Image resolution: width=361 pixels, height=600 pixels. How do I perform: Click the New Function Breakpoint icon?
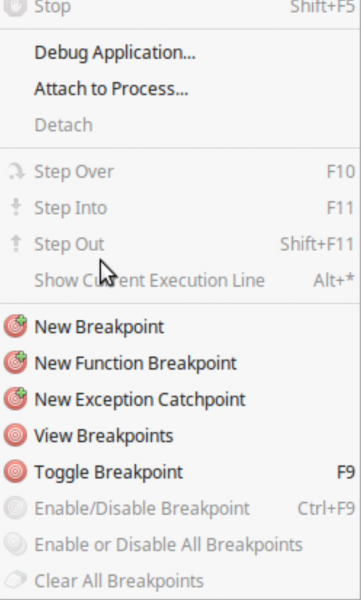(15, 363)
